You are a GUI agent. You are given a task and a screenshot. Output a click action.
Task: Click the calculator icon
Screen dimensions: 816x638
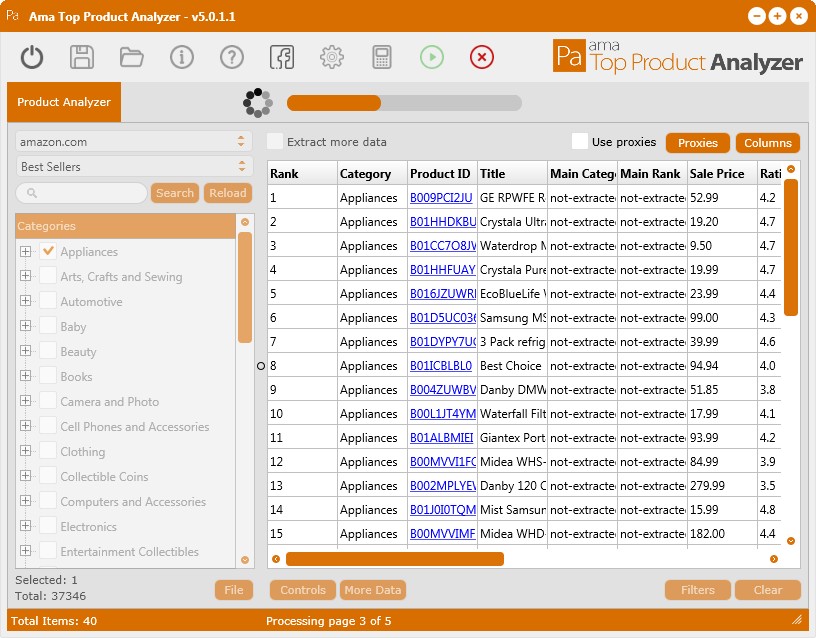tap(381, 57)
